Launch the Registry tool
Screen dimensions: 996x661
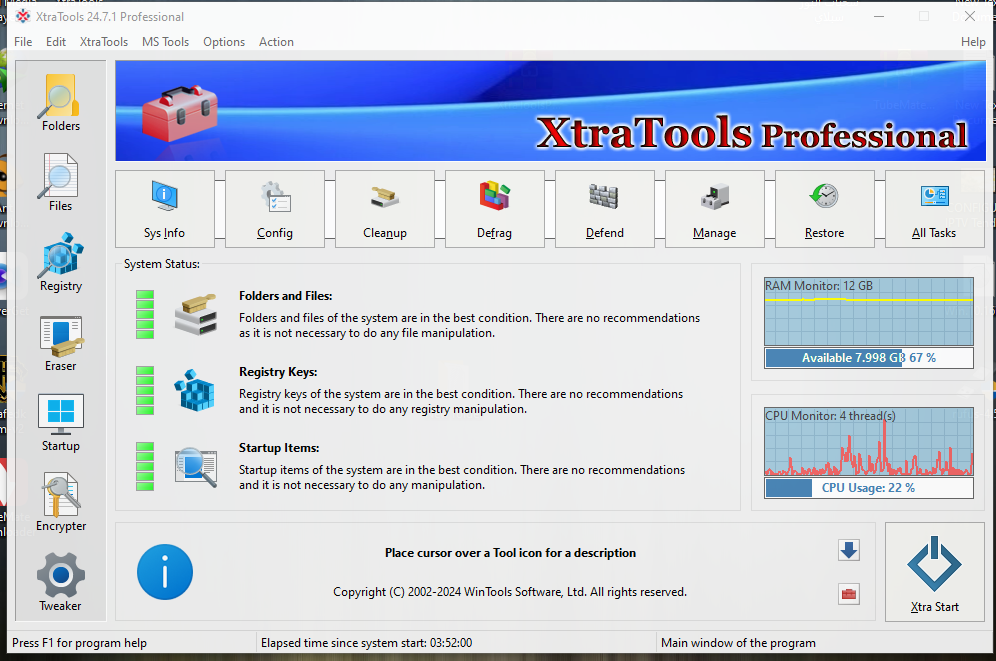tap(60, 263)
